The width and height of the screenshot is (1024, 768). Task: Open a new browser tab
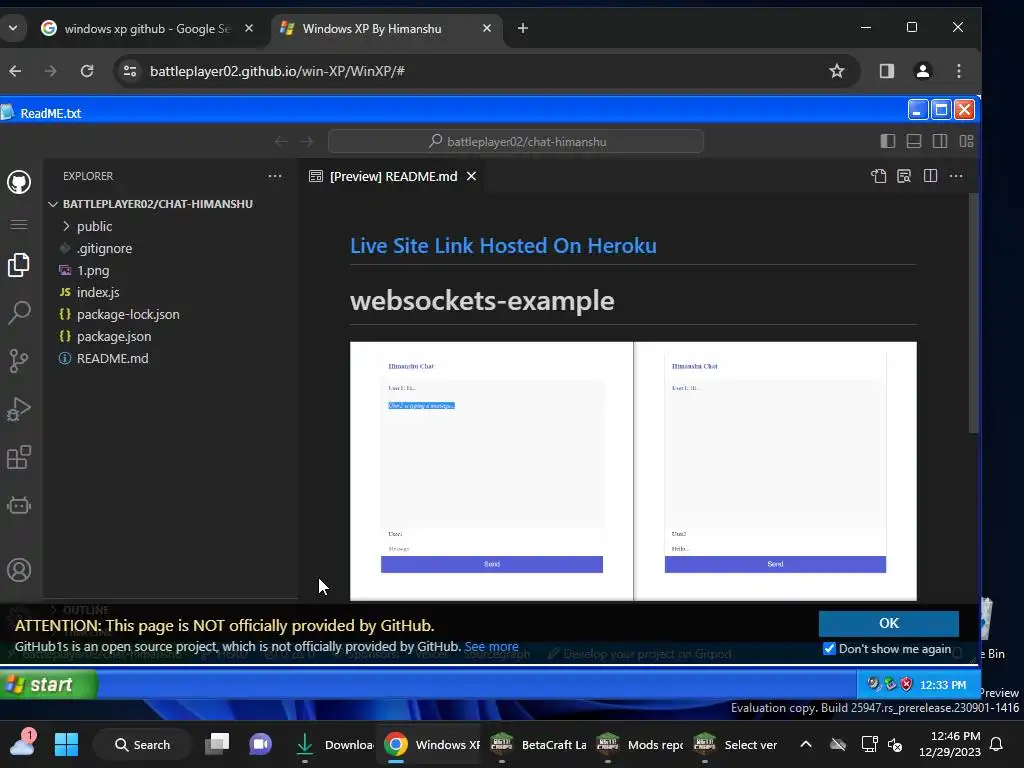pos(522,28)
